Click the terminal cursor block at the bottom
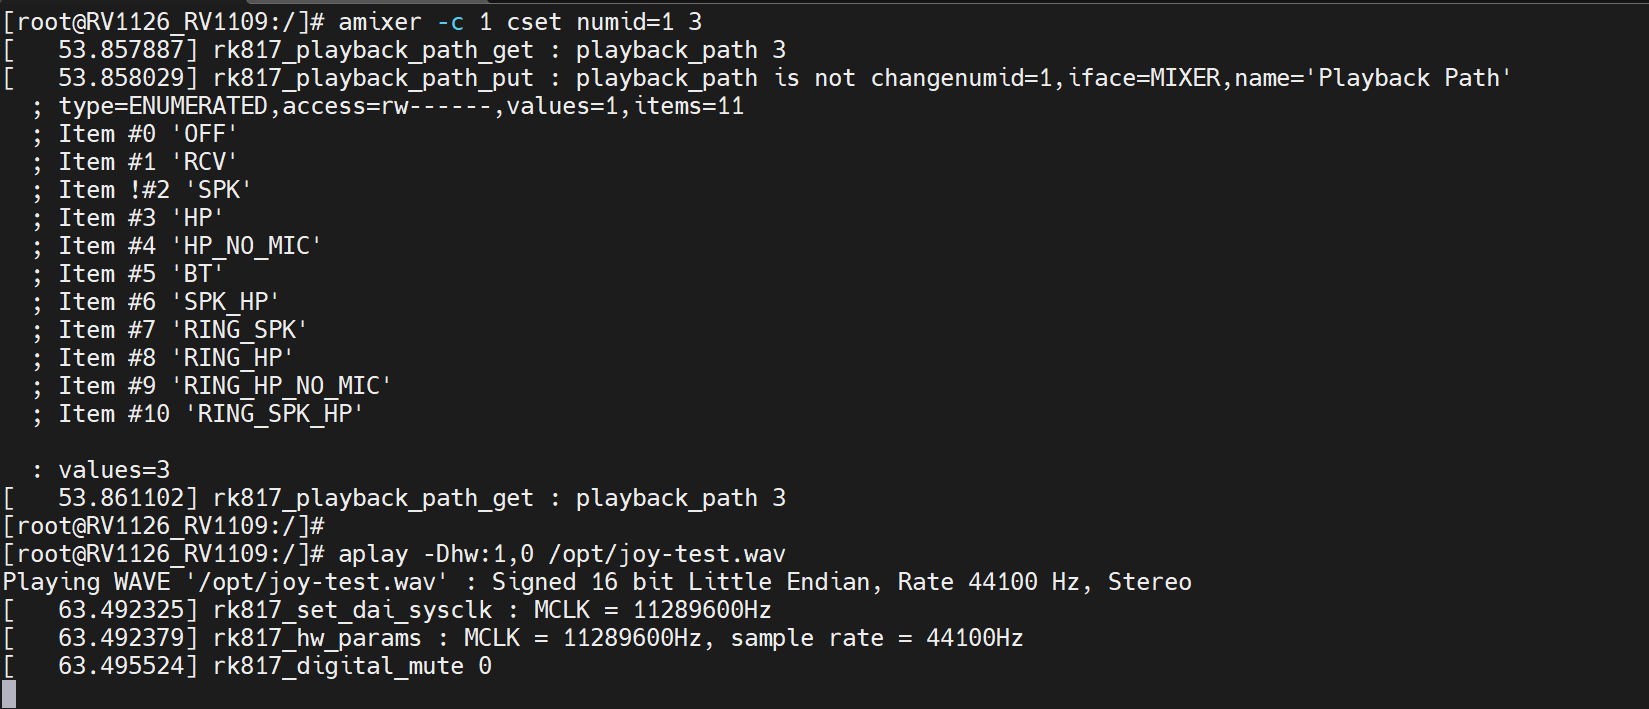Image resolution: width=1649 pixels, height=709 pixels. tap(9, 693)
